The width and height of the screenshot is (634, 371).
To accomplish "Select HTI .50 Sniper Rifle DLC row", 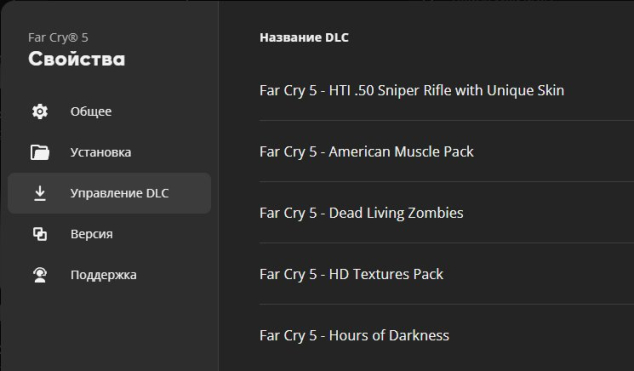I will pos(446,90).
